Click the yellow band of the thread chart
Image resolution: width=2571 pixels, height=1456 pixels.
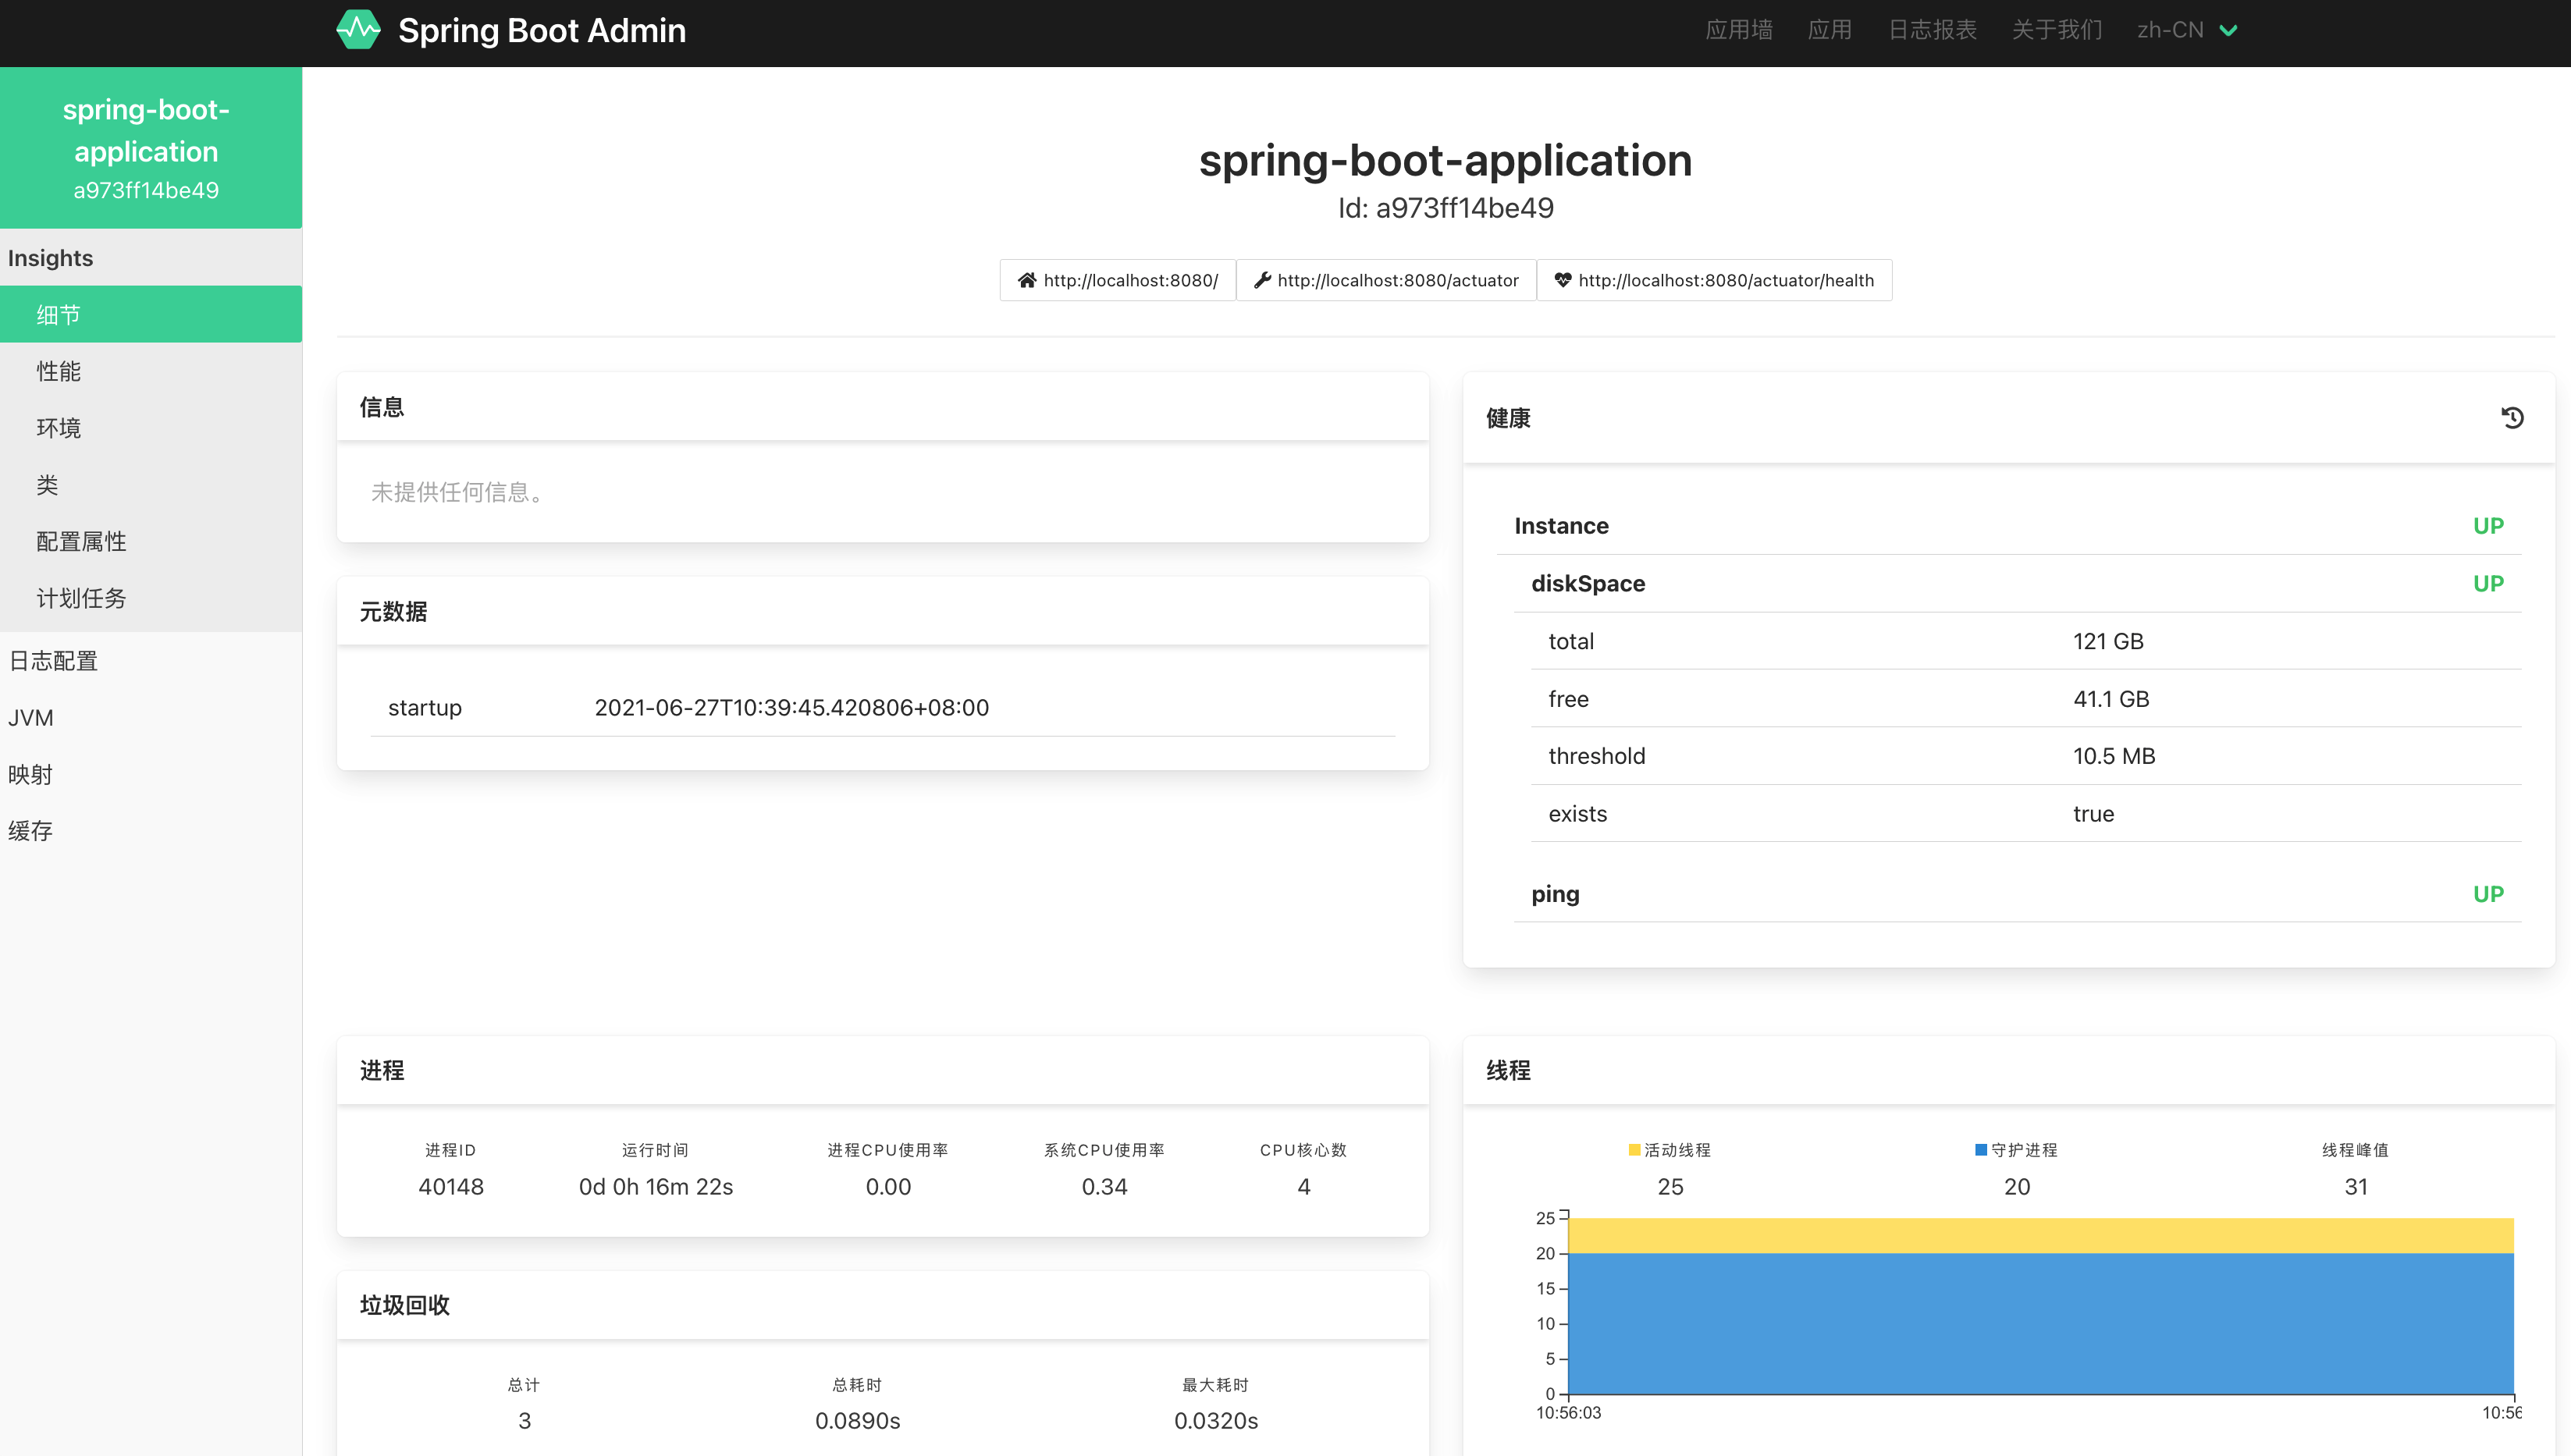[x=2040, y=1236]
